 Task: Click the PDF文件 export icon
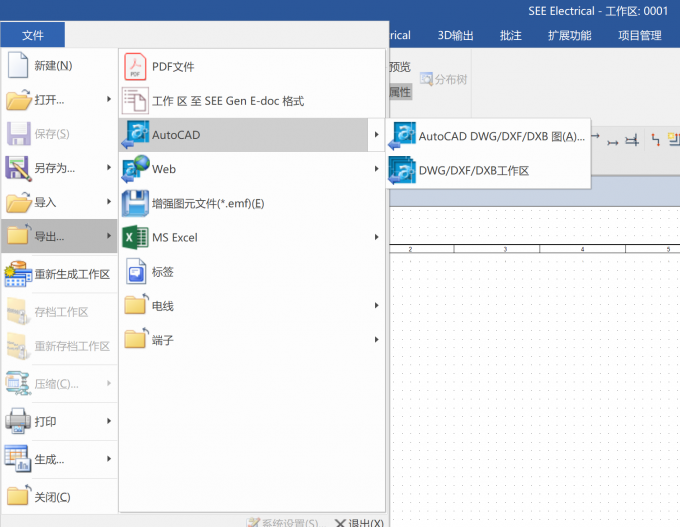[135, 66]
